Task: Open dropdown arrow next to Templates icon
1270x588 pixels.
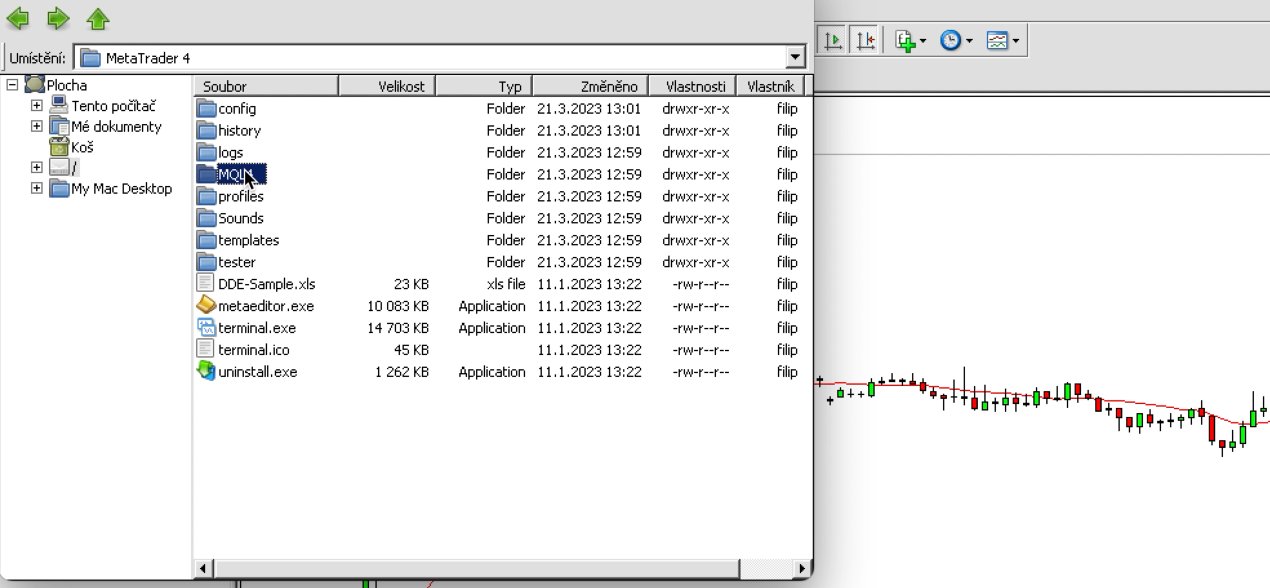Action: pos(1015,42)
